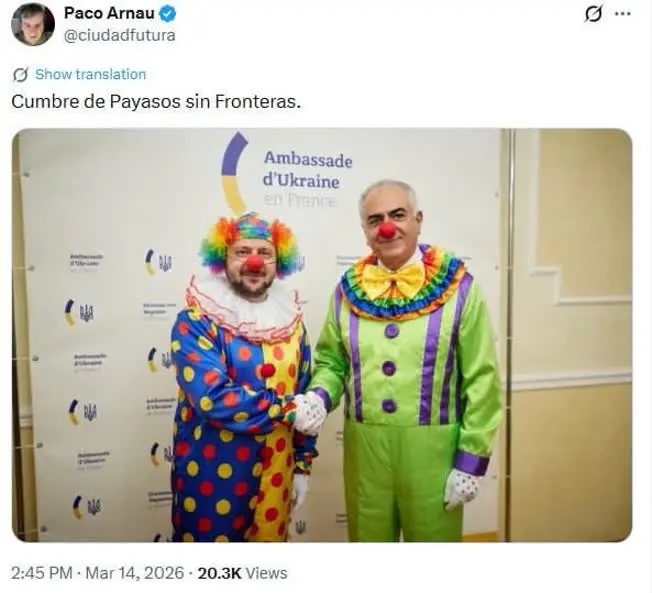Image resolution: width=652 pixels, height=593 pixels.
Task: Click the translate icon beside Show translation
Action: (20, 75)
